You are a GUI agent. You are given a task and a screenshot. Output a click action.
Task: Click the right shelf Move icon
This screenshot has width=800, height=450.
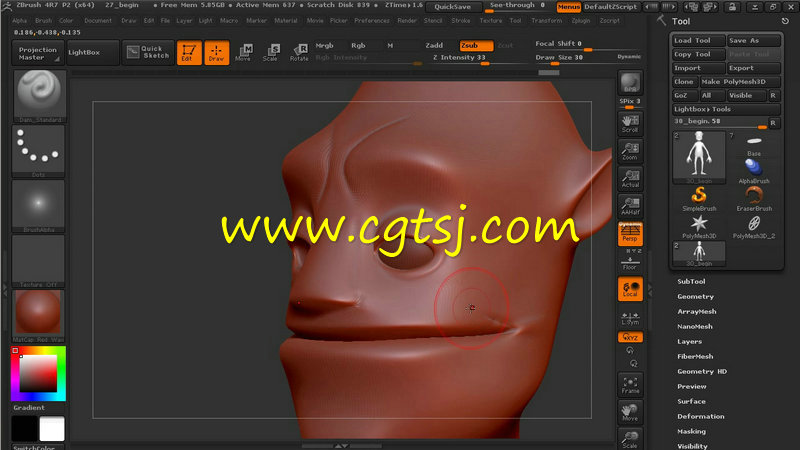(630, 412)
